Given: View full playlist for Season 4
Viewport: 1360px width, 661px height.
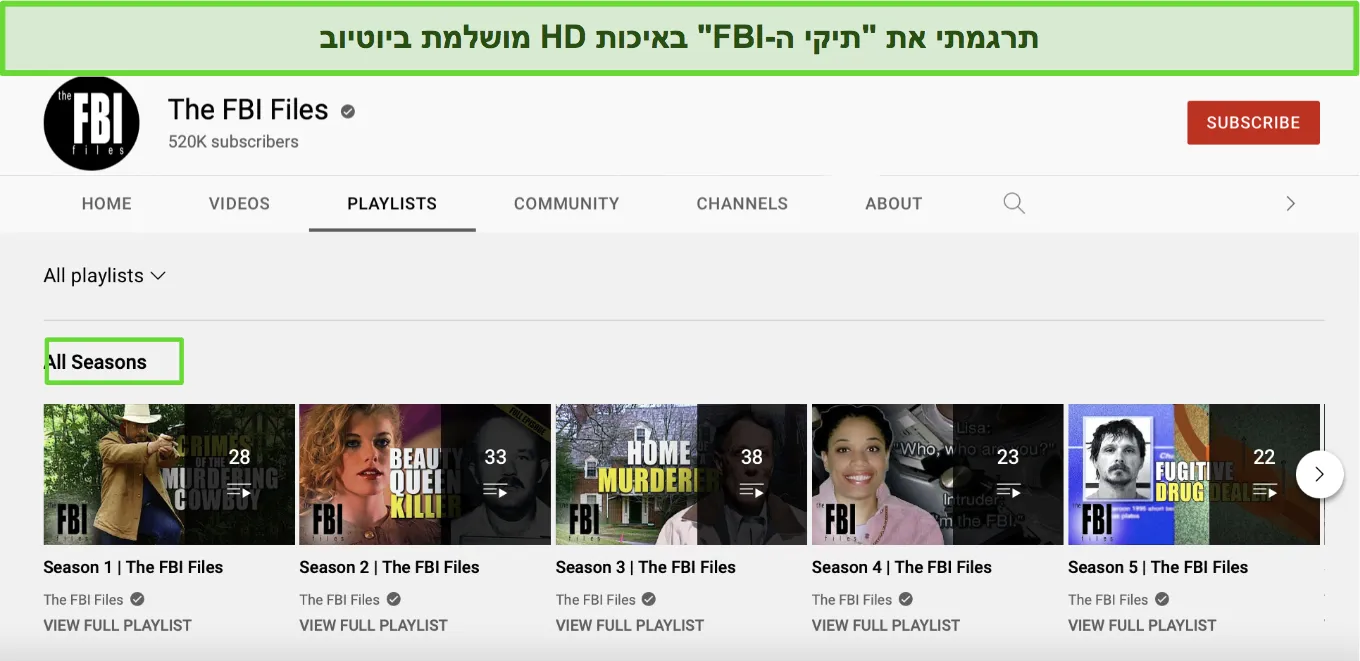Looking at the screenshot, I should [x=886, y=625].
